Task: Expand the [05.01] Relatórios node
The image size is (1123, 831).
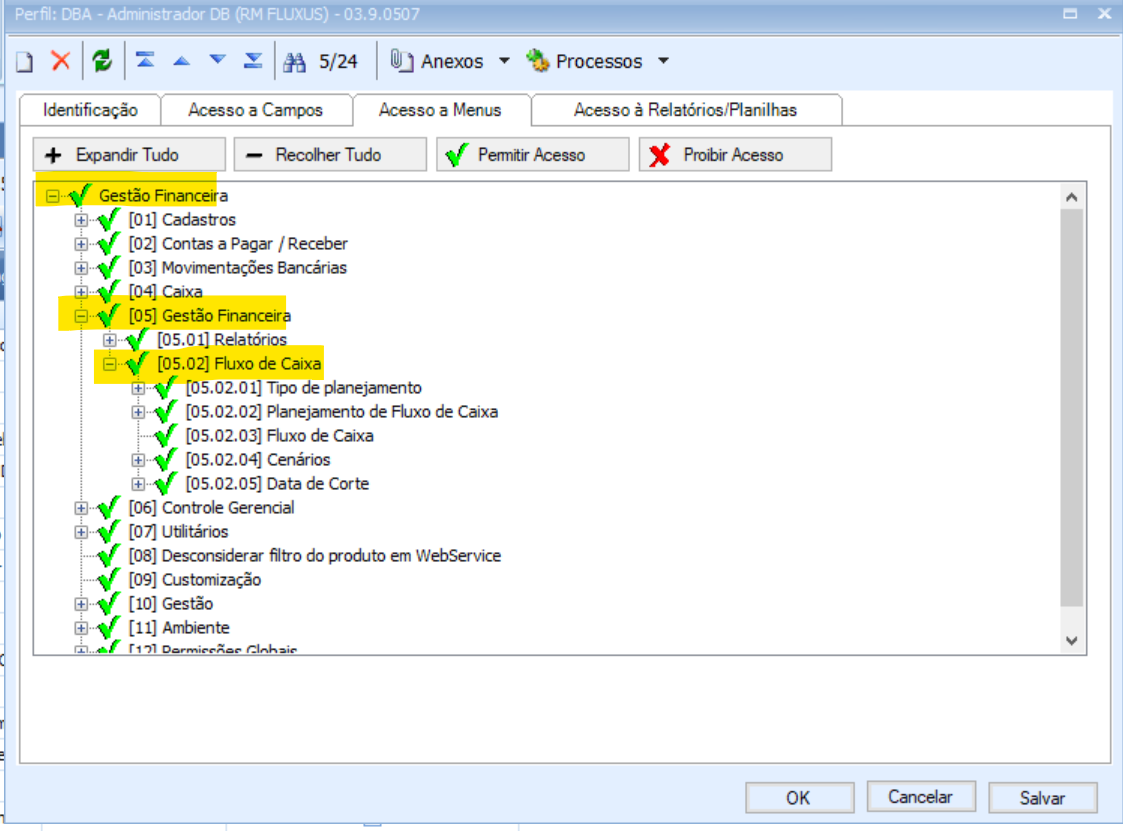Action: tap(110, 340)
